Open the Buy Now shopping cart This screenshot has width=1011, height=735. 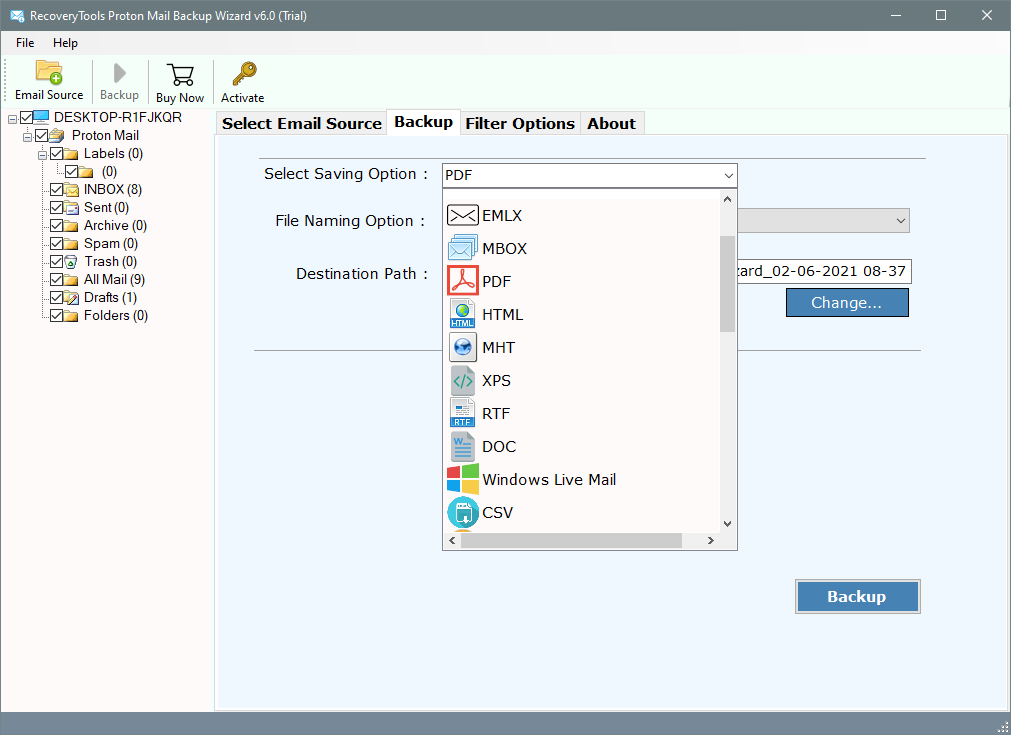click(180, 75)
